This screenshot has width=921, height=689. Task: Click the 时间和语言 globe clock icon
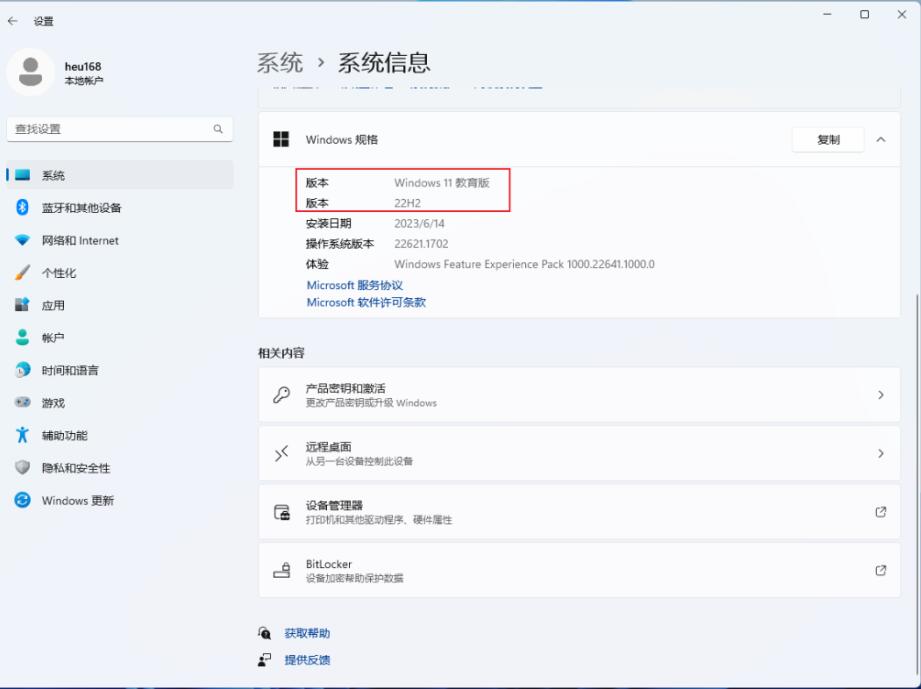point(22,370)
